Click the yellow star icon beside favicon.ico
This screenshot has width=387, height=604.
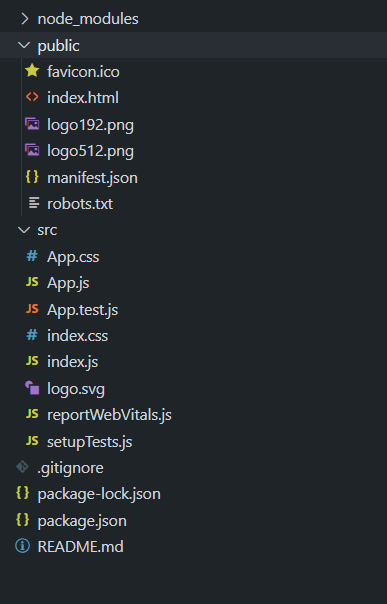[32, 71]
